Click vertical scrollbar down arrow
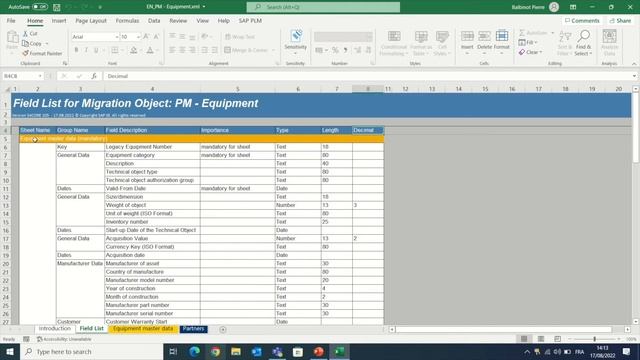Screen dimensions: 640x360 point(636,322)
